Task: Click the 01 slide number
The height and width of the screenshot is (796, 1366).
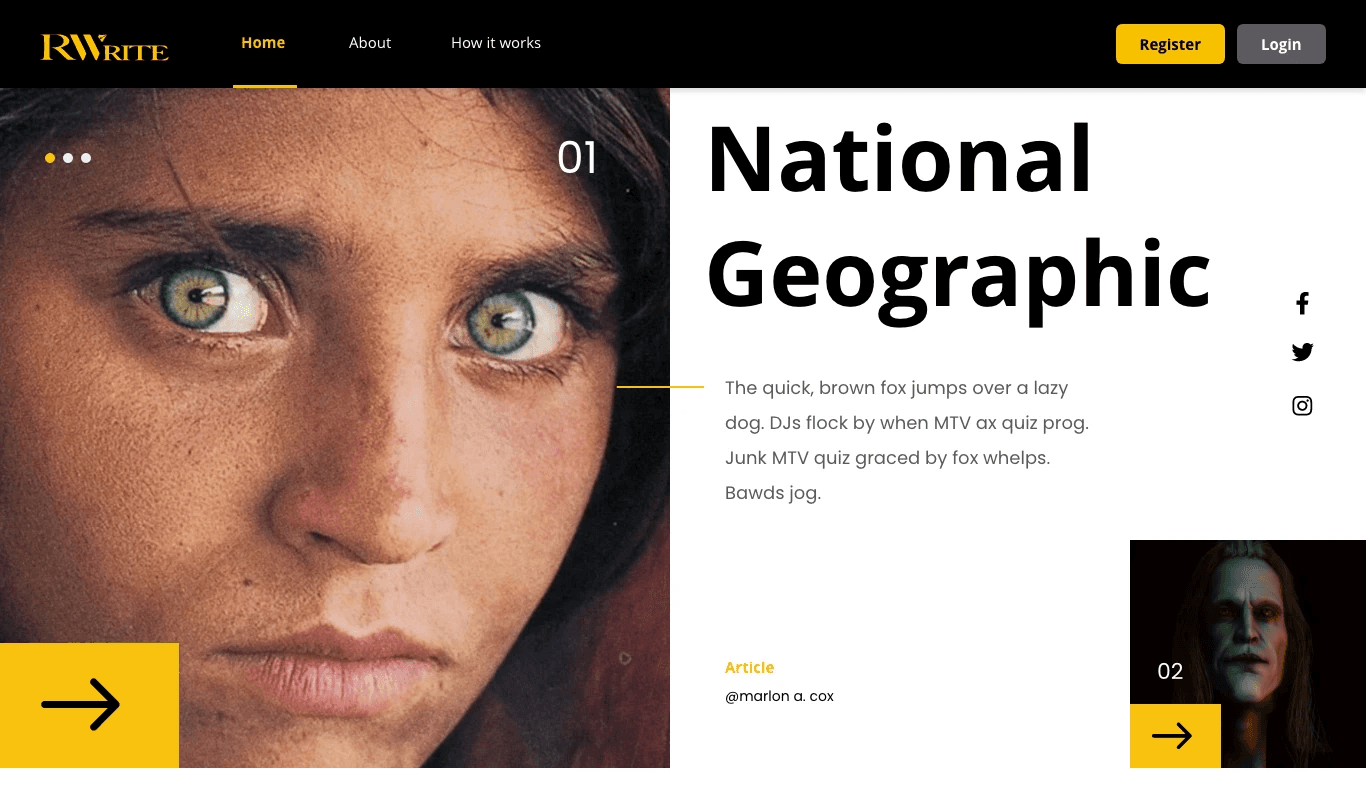Action: [577, 158]
